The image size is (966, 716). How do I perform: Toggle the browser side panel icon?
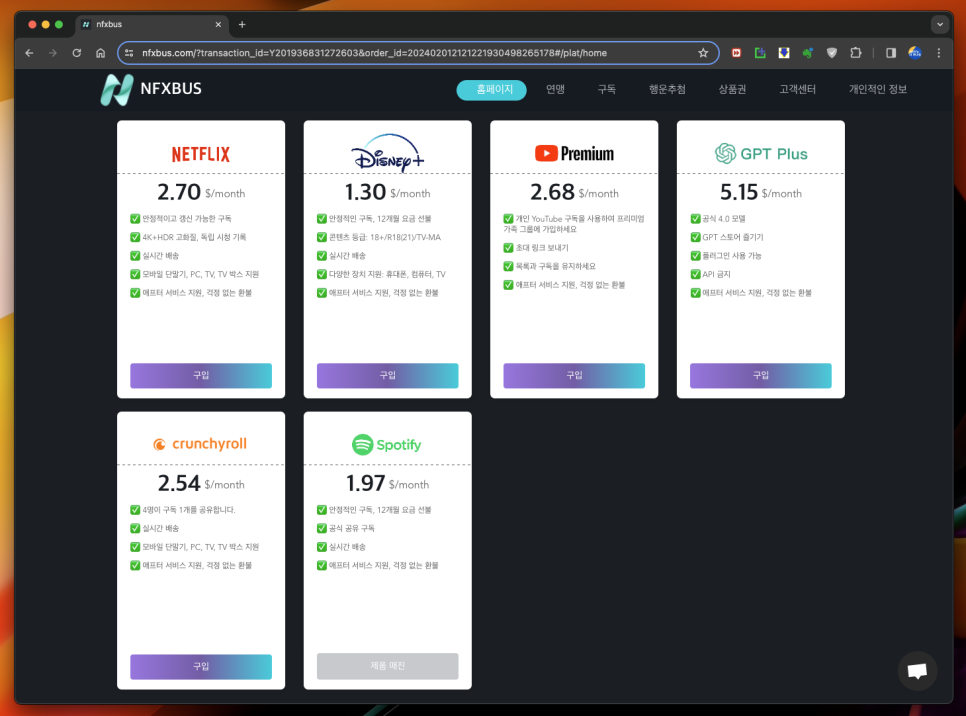click(x=891, y=53)
